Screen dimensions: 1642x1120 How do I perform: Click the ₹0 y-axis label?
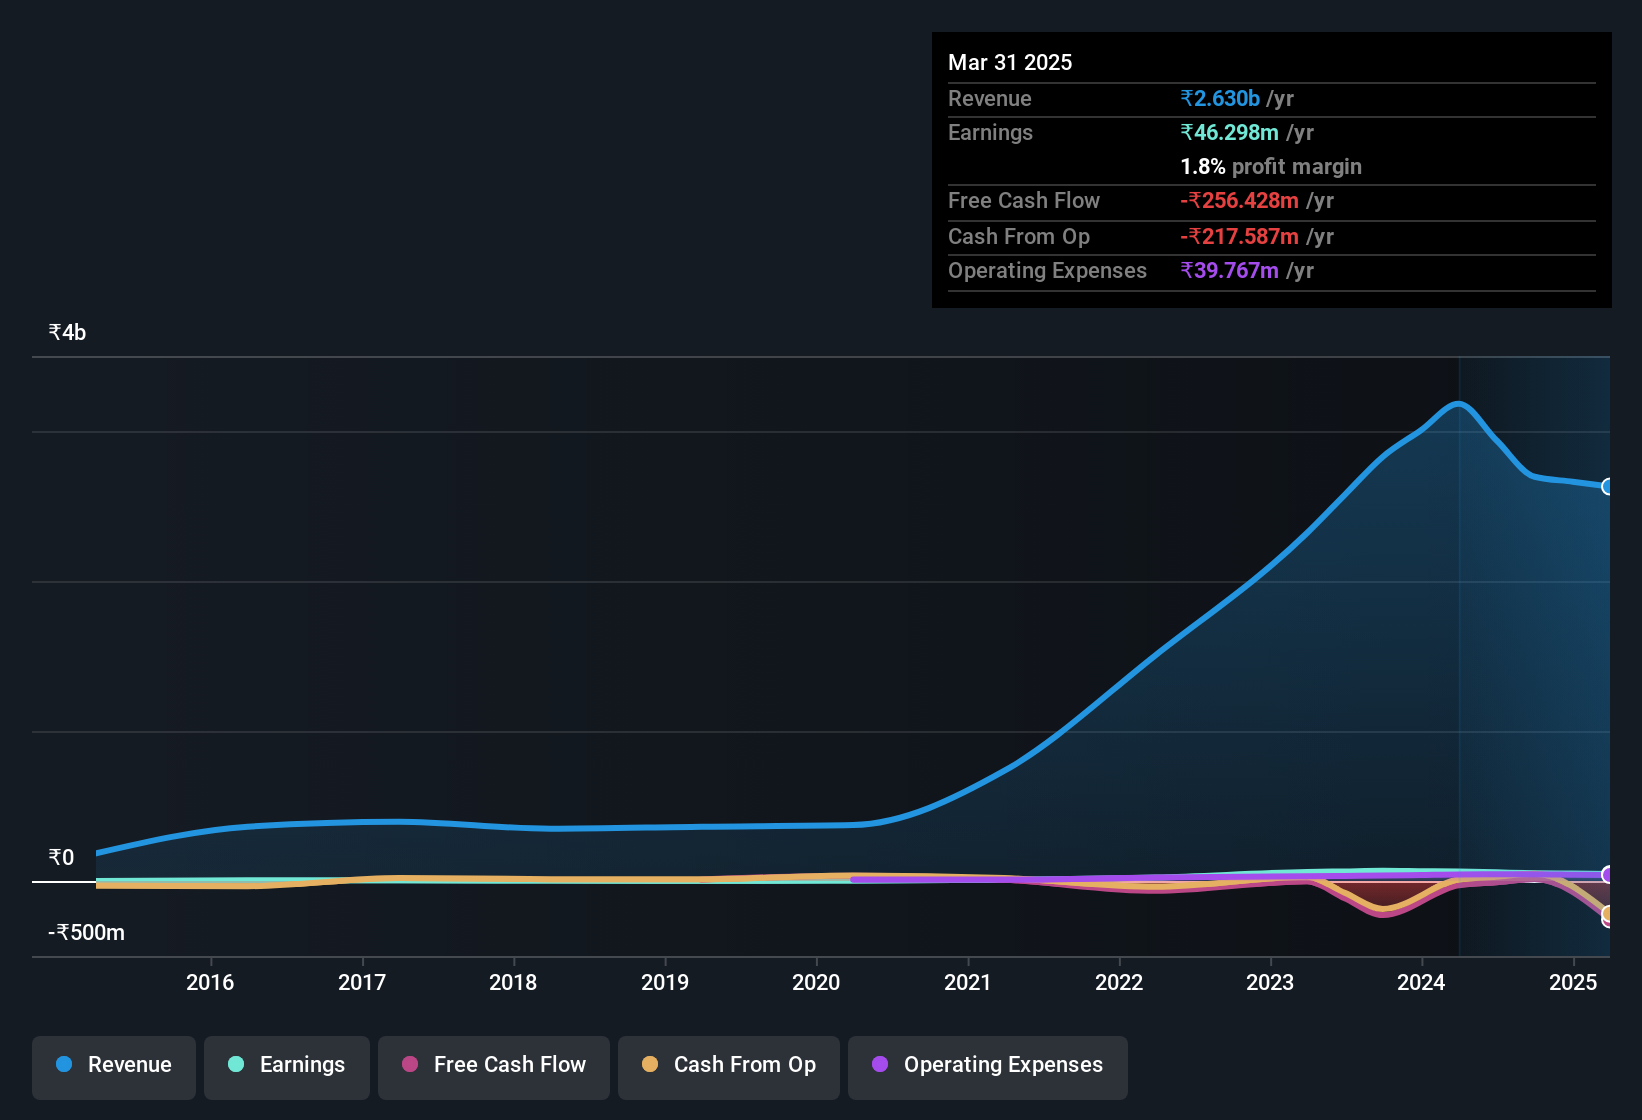tap(61, 857)
